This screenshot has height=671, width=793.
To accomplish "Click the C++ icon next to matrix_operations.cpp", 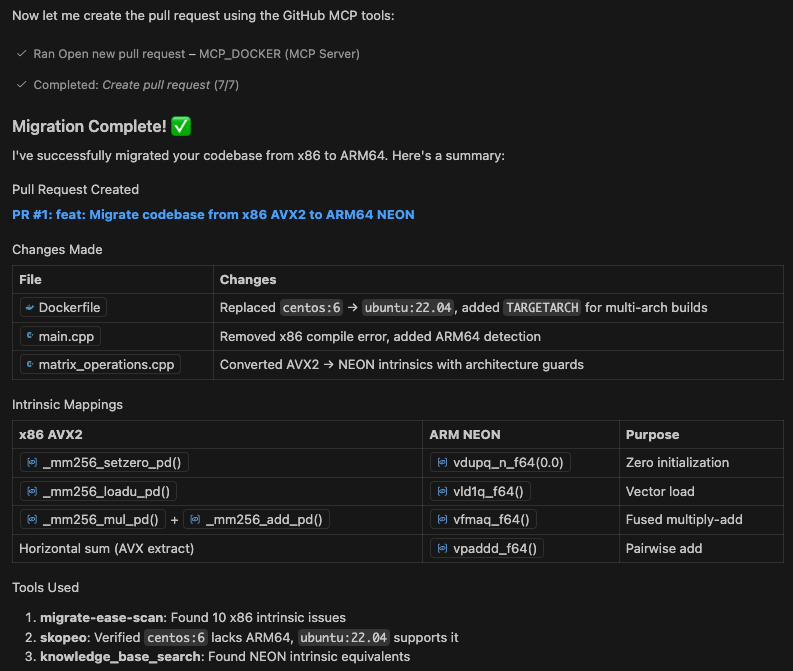I will 30,364.
